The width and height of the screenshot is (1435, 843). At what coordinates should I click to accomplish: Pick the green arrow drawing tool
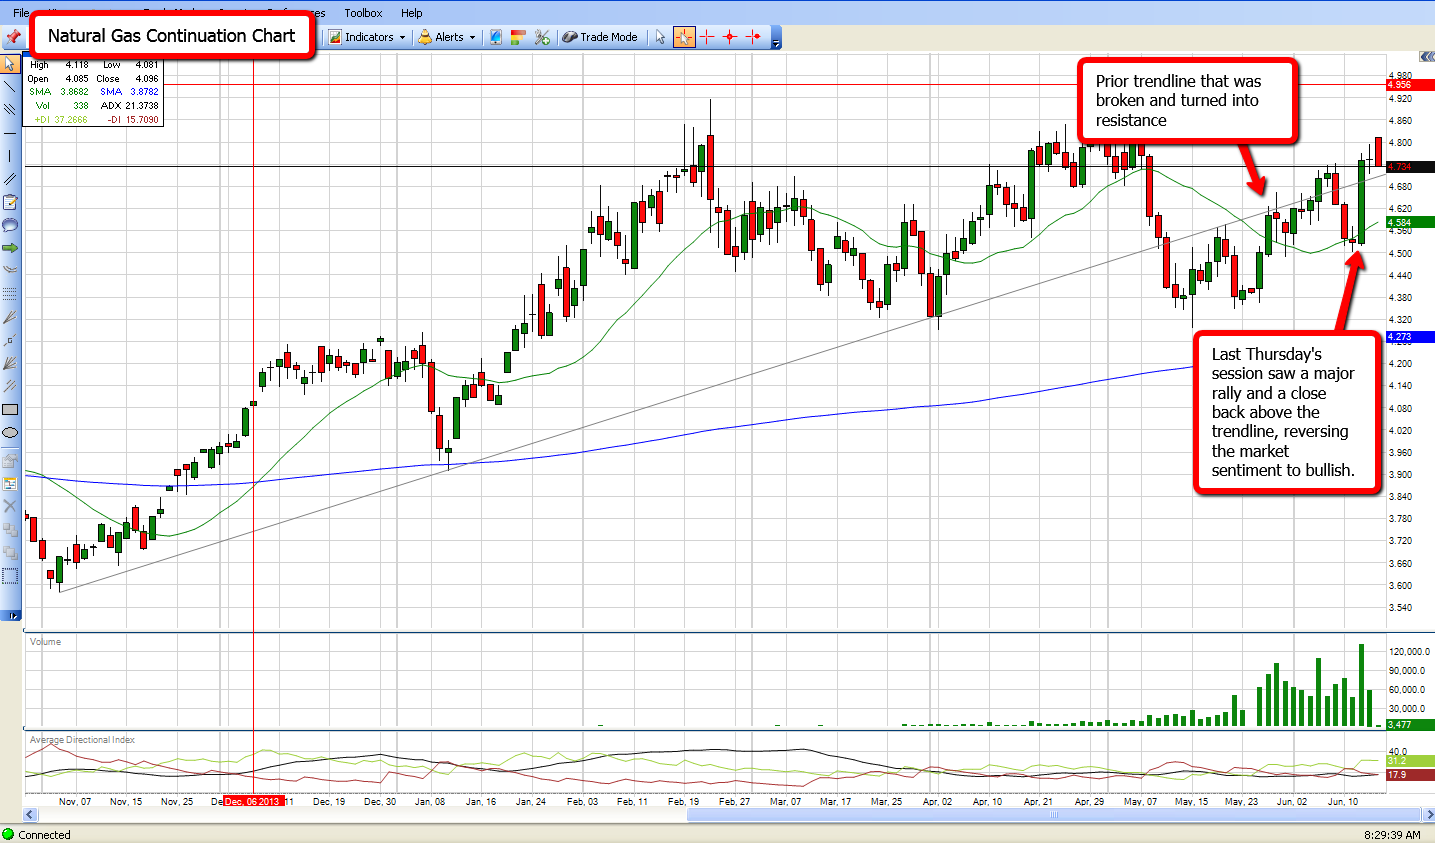tap(10, 247)
